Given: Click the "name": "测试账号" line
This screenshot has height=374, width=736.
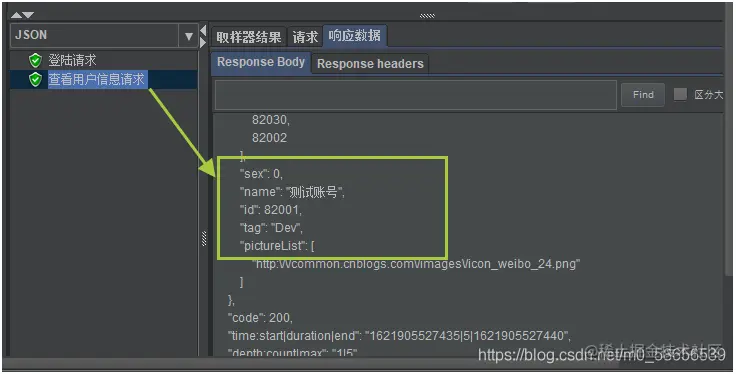Looking at the screenshot, I should (292, 192).
